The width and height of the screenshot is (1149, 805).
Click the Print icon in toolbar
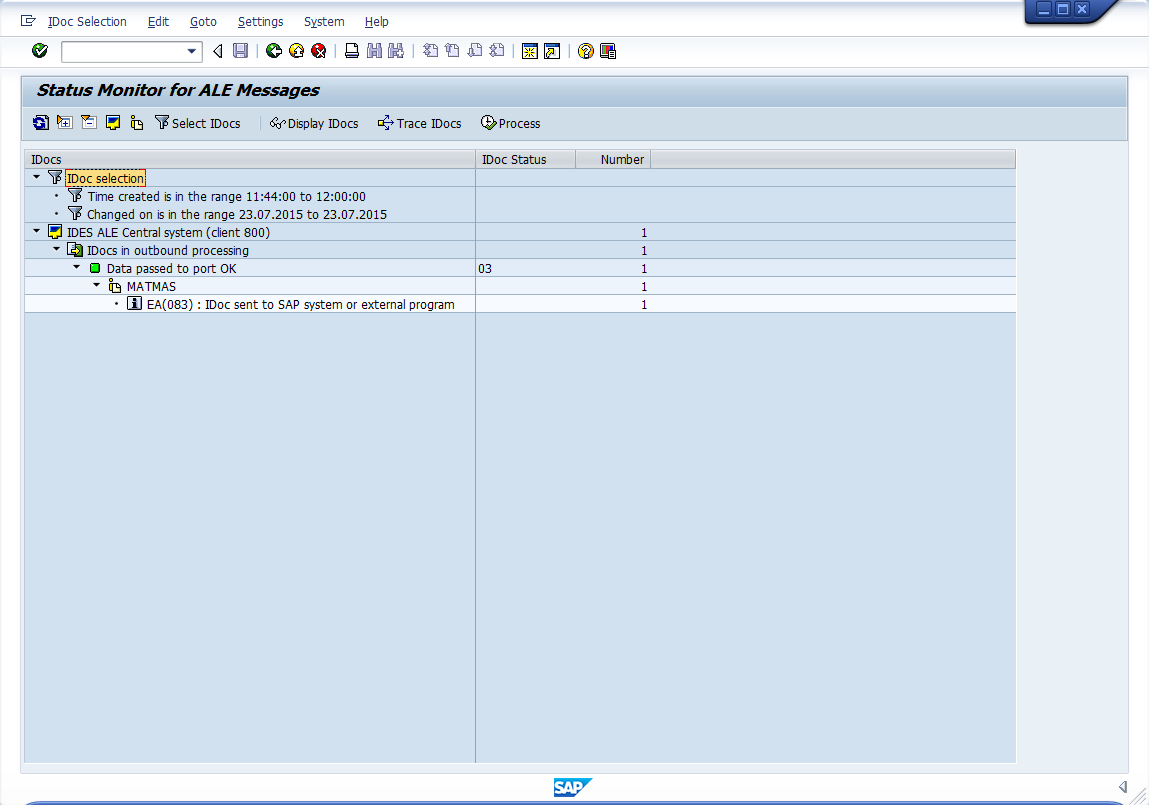click(x=352, y=51)
